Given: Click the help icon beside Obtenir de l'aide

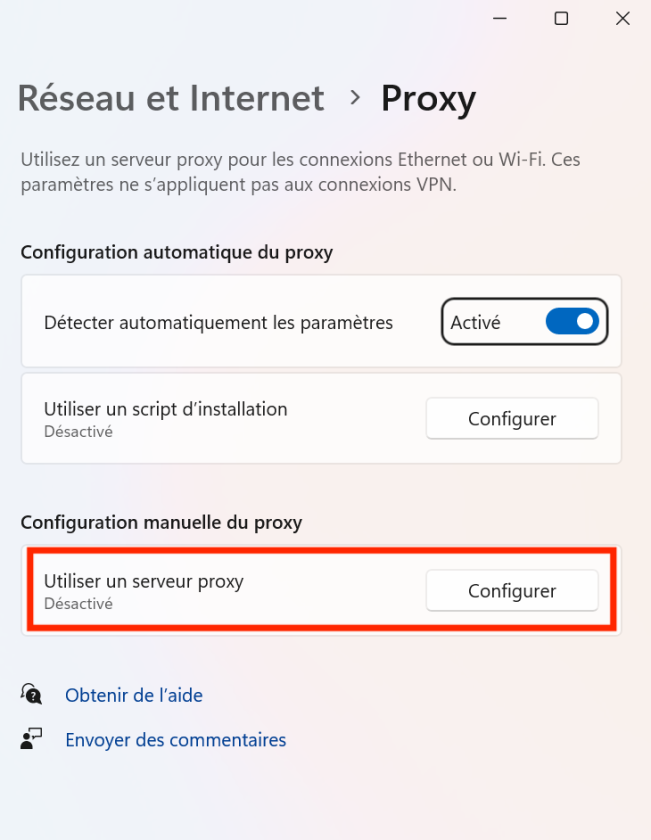Looking at the screenshot, I should point(31,694).
